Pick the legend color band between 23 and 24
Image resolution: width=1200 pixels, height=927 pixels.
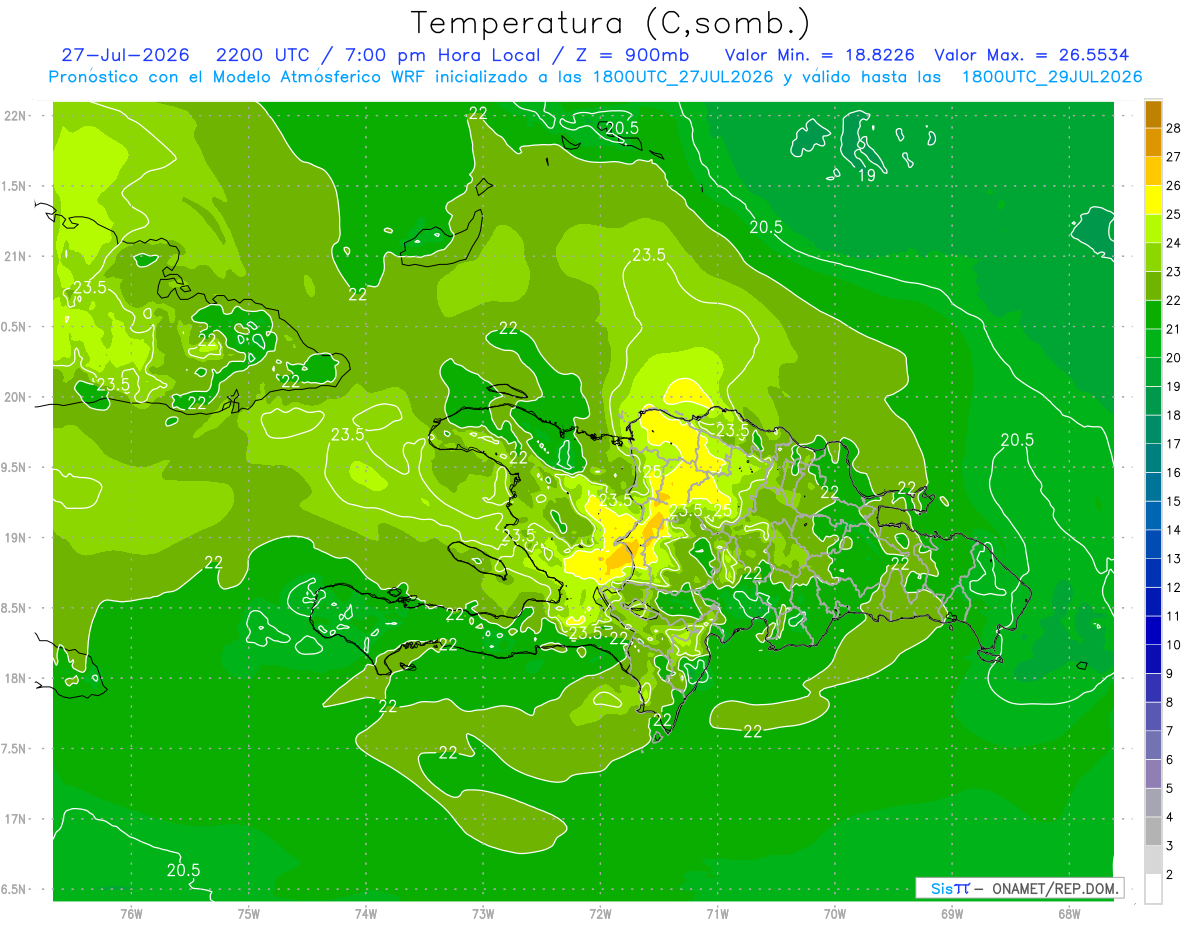tap(1153, 257)
